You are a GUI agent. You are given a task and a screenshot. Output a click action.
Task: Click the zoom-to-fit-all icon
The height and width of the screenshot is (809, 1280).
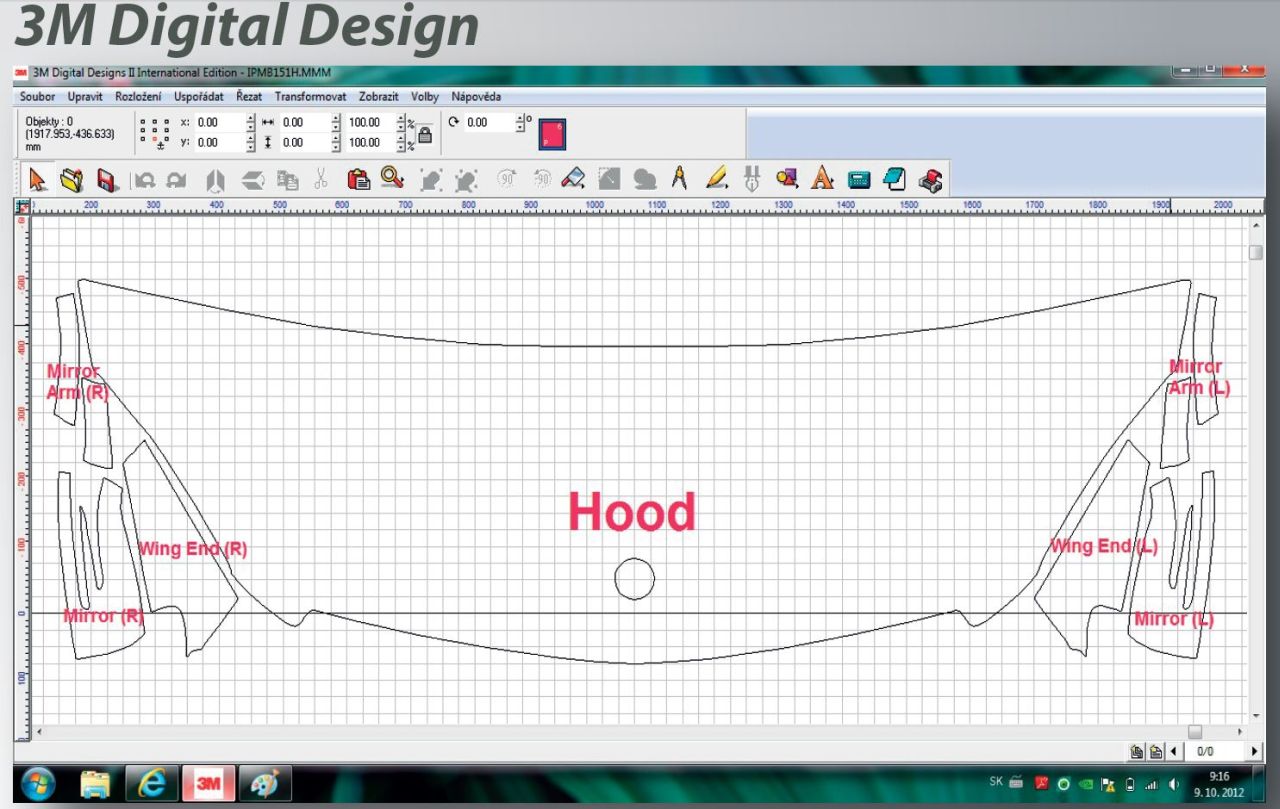[x=465, y=181]
